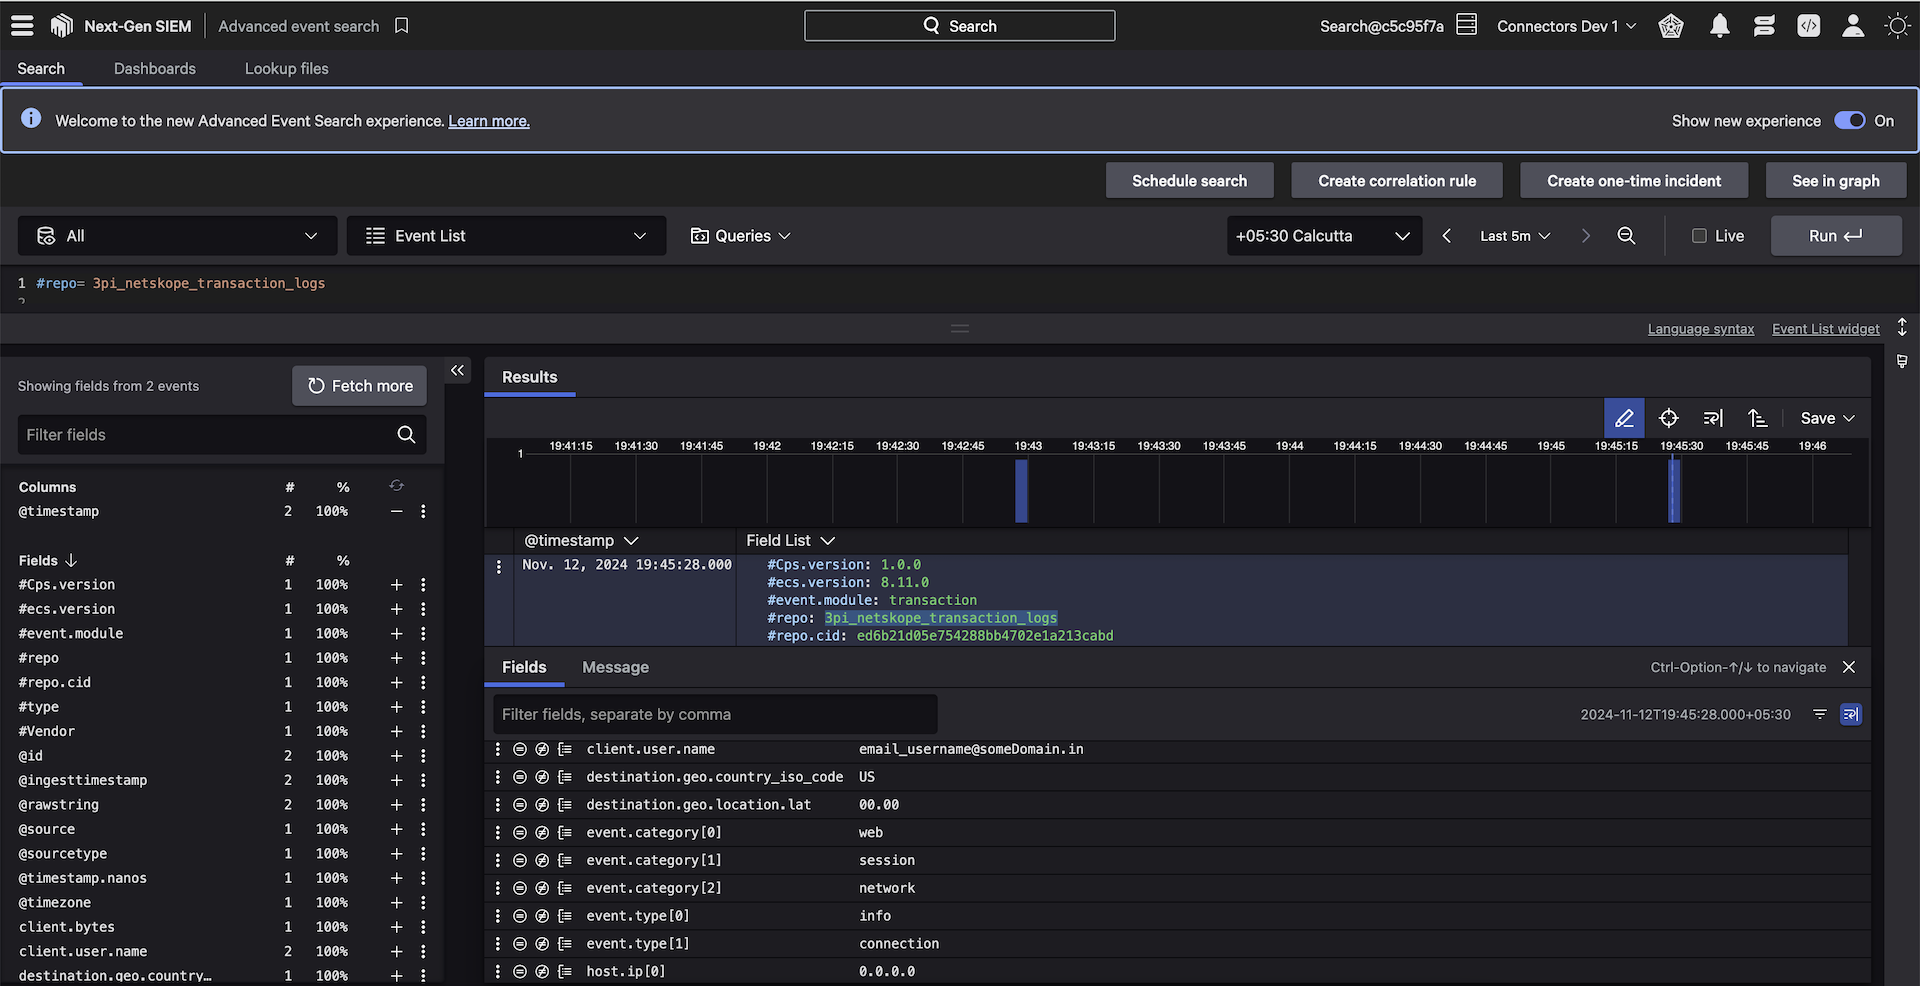
Task: Turn off Show new experience toggle
Action: [1849, 121]
